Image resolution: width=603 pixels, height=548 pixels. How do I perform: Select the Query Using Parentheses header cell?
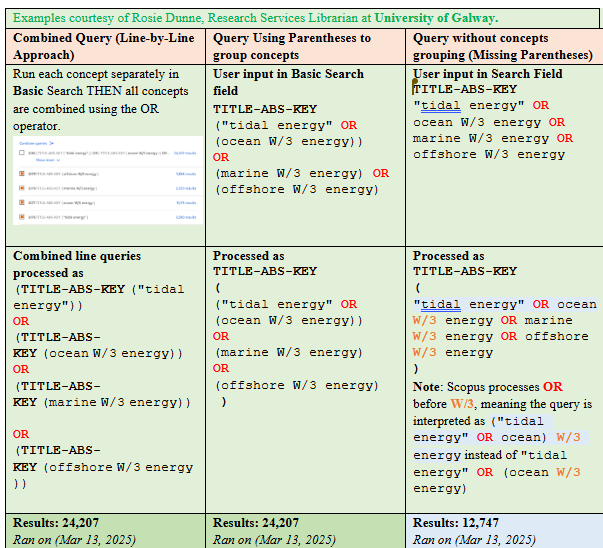[x=307, y=46]
